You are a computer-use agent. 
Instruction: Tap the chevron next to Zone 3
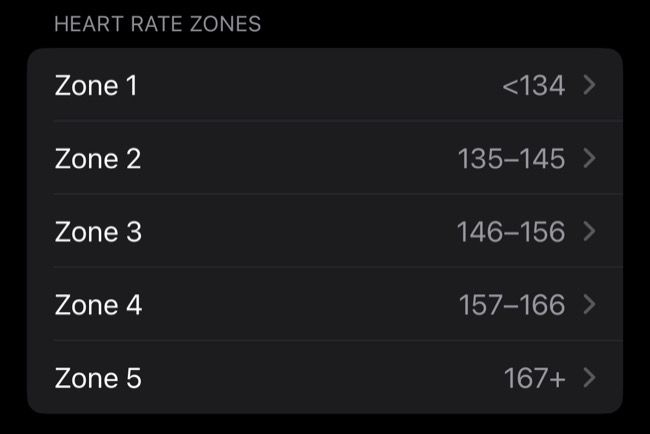click(x=589, y=232)
